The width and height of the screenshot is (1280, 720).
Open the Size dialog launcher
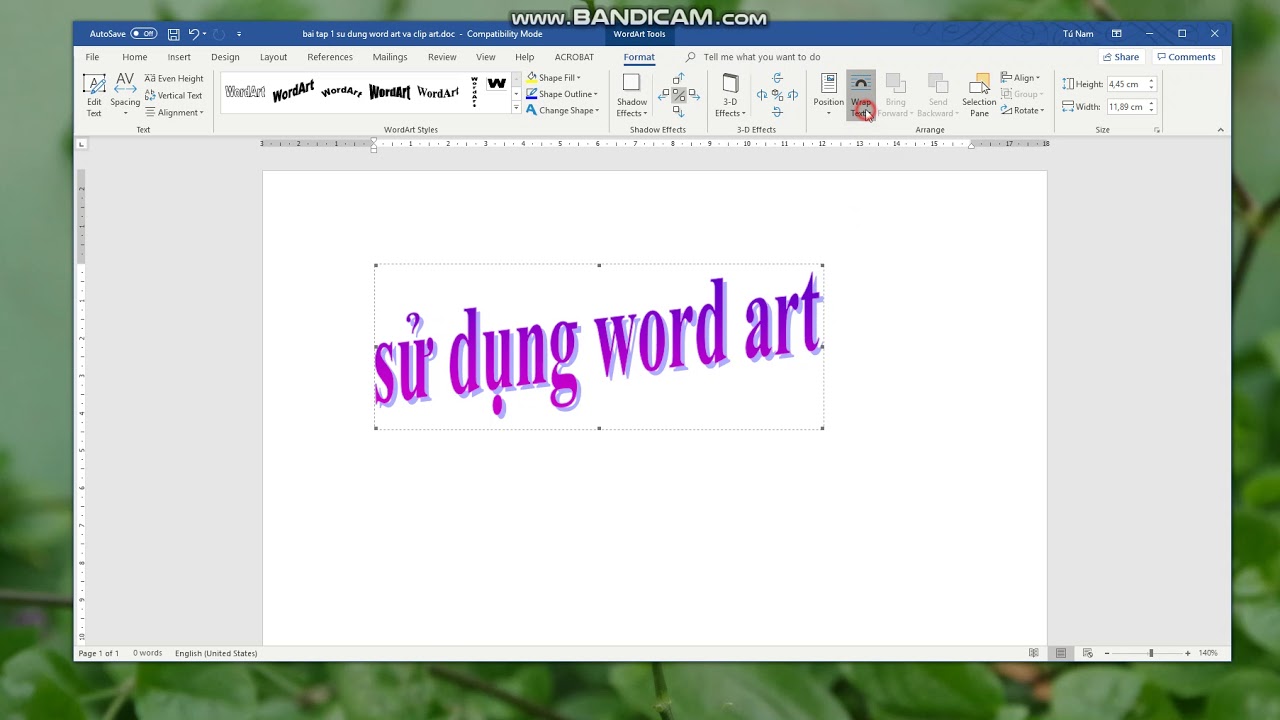[1157, 130]
